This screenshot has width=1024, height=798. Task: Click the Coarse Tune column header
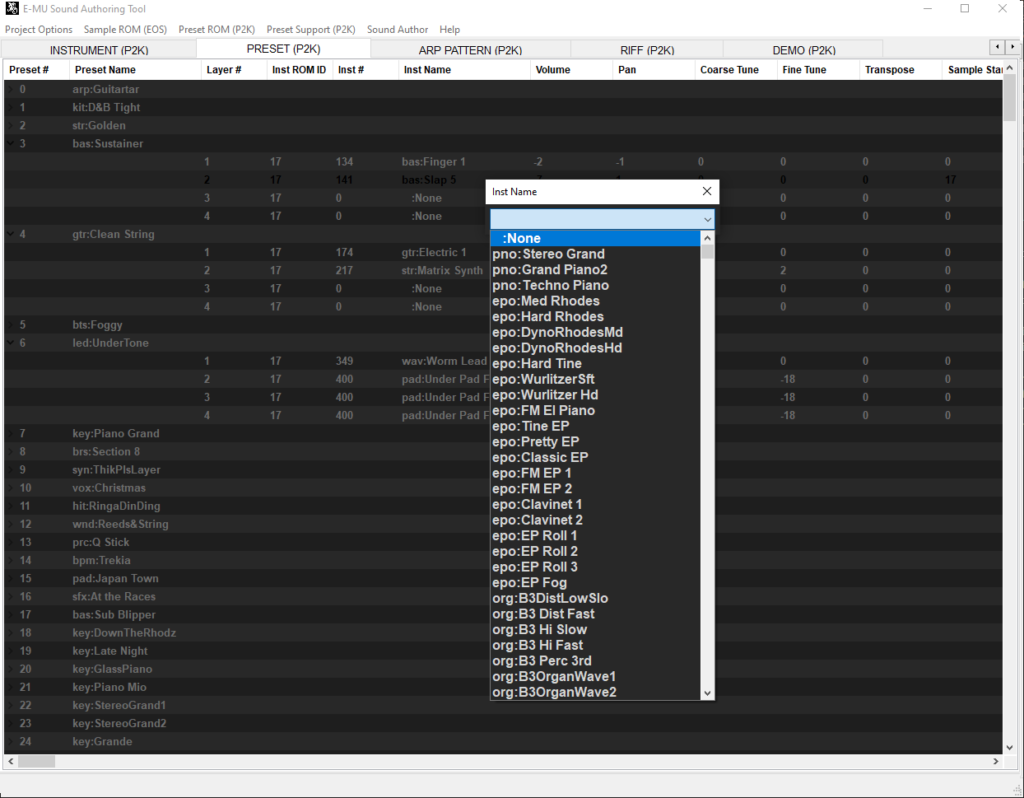tap(736, 70)
